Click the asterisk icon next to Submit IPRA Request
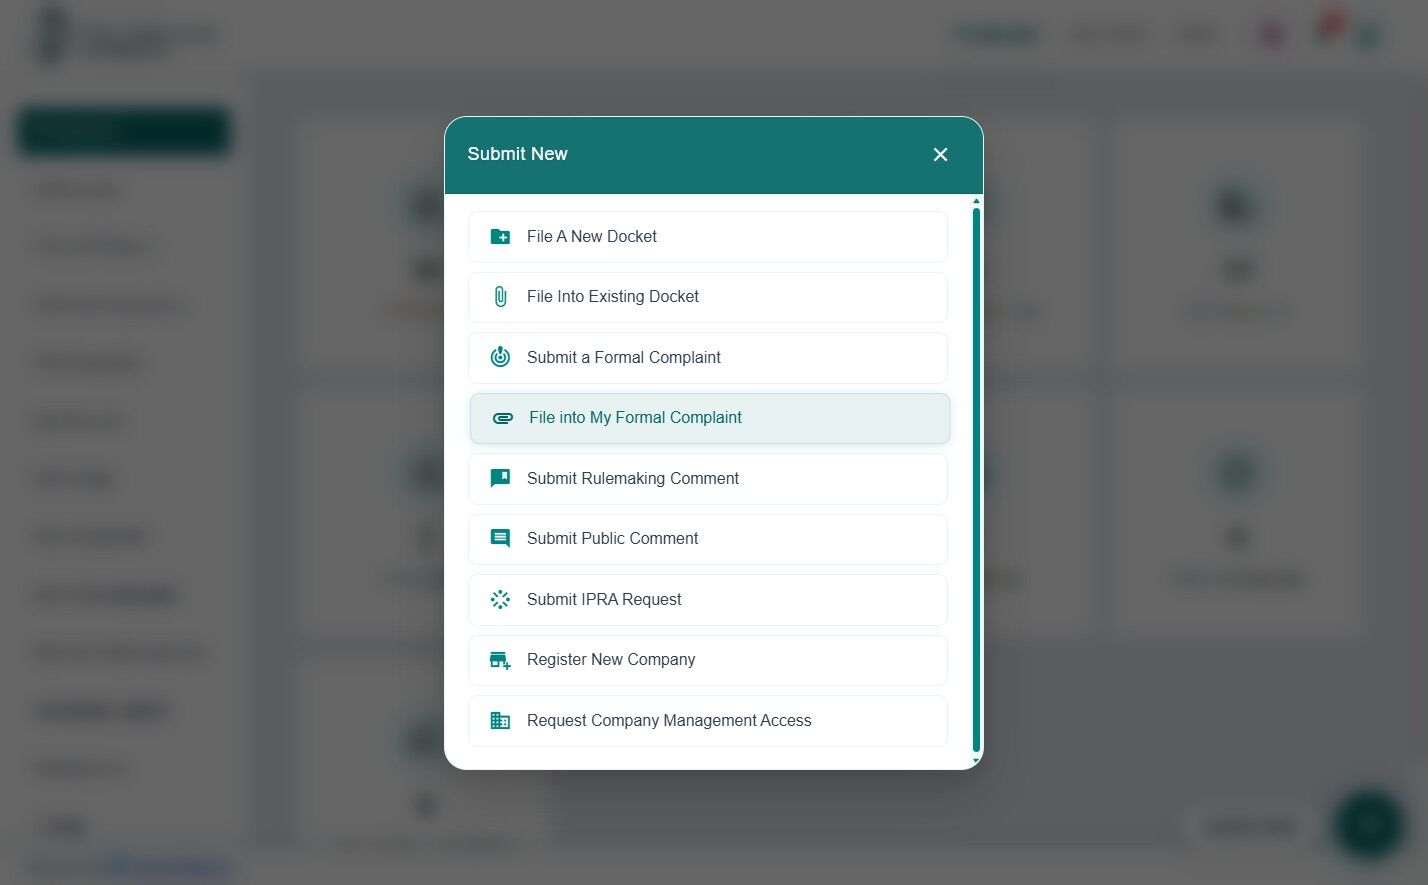This screenshot has height=885, width=1428. [x=500, y=599]
